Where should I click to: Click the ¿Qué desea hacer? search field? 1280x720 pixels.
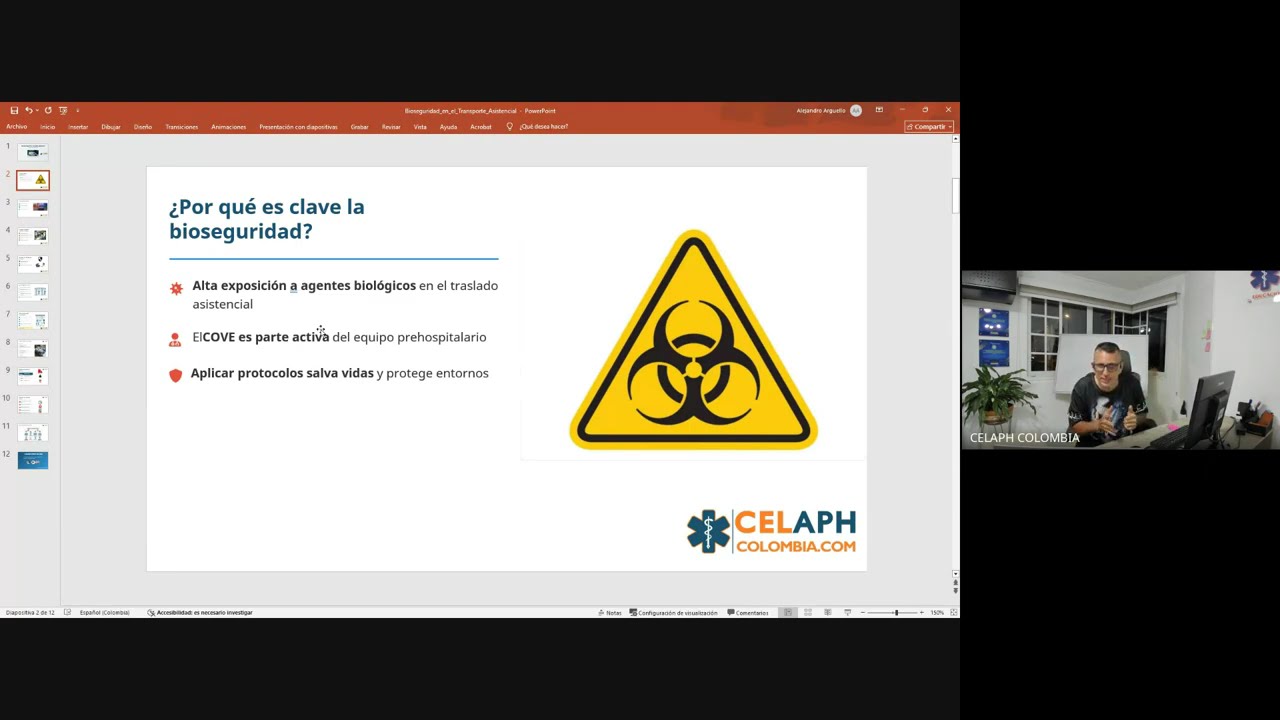(544, 127)
